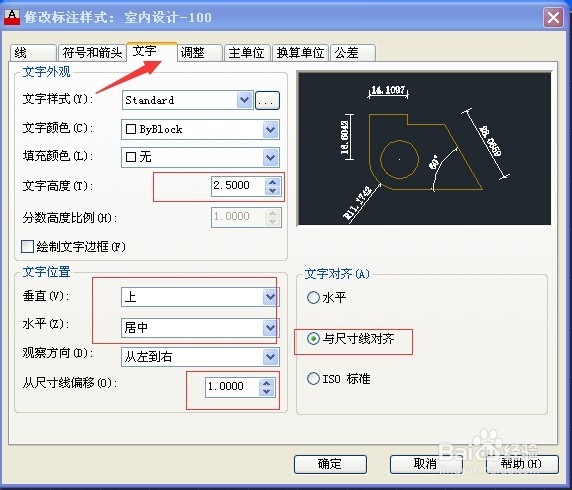Image resolution: width=572 pixels, height=490 pixels.
Task: Click the 确定 button
Action: [330, 464]
